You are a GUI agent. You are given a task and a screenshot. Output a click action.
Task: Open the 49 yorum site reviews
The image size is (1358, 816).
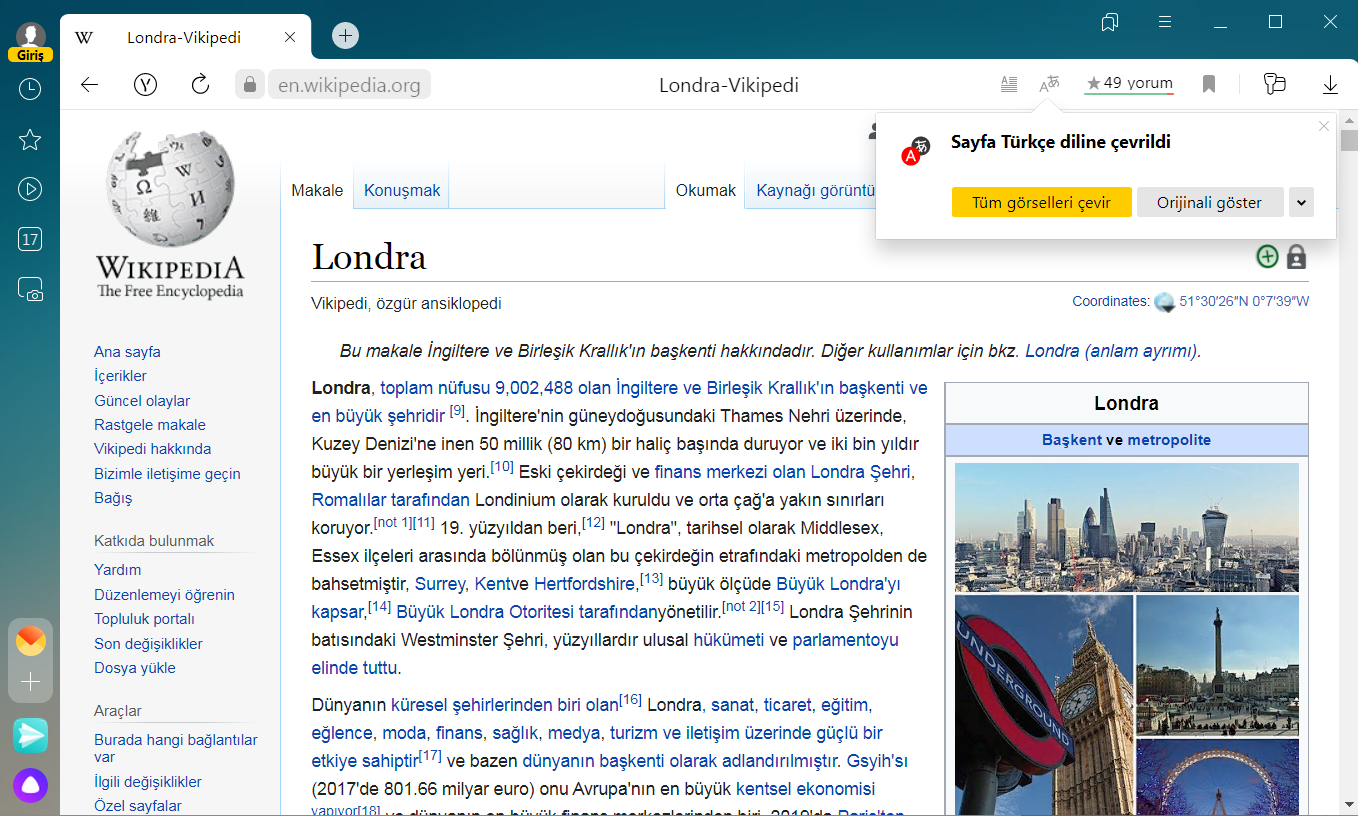1129,84
